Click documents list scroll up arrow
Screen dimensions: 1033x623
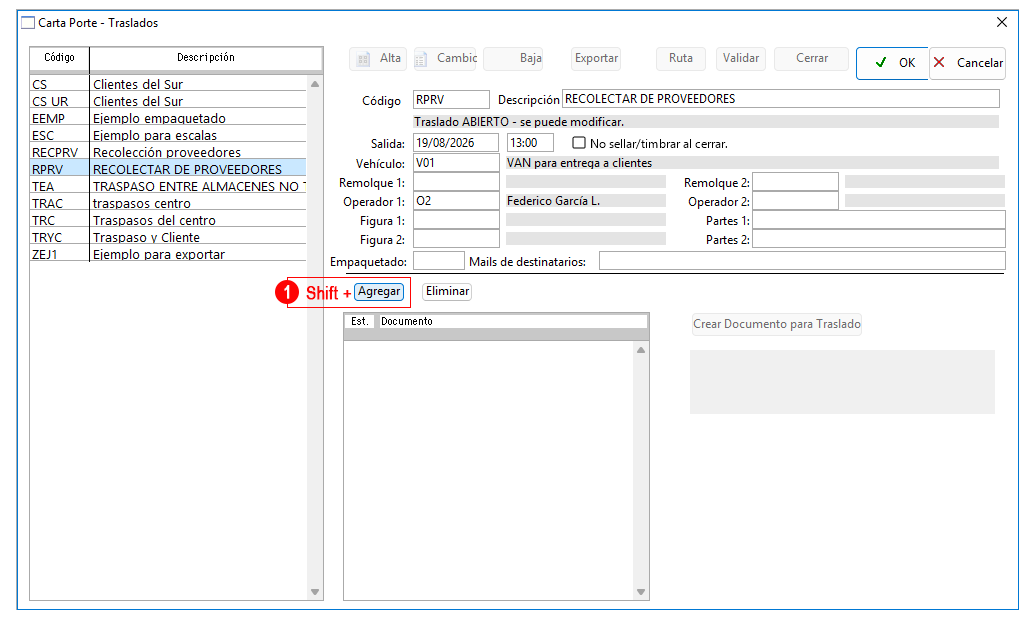click(641, 350)
